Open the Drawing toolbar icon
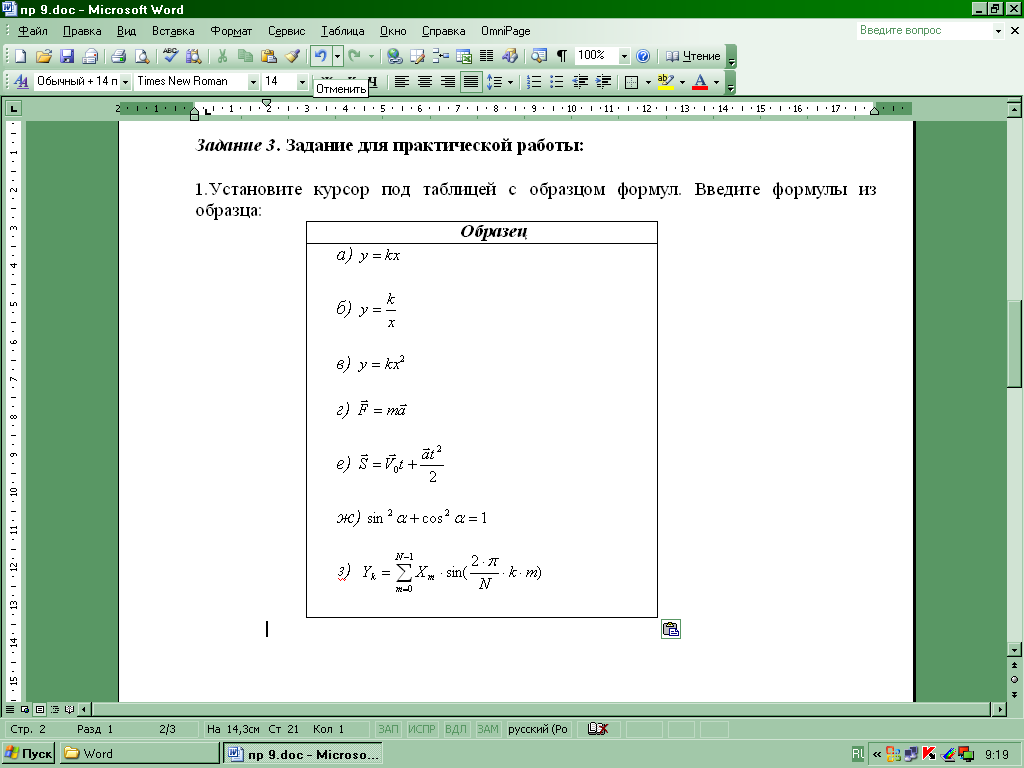The height and width of the screenshot is (768, 1024). [x=510, y=56]
